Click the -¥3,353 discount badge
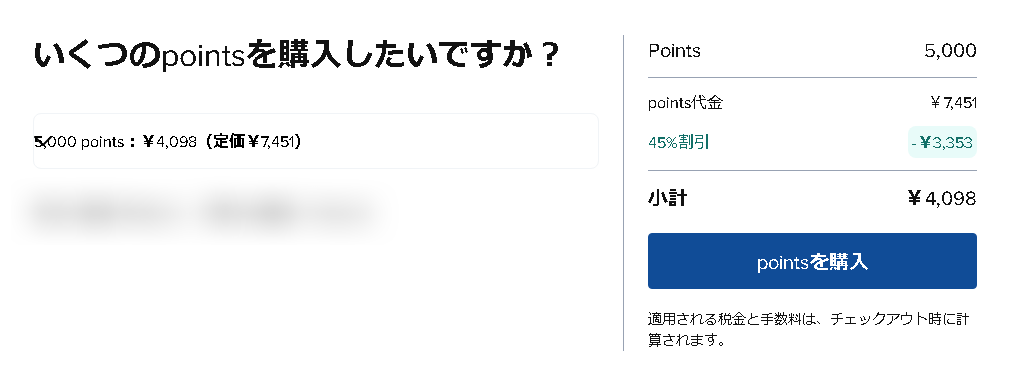This screenshot has height=382, width=1012. point(942,143)
